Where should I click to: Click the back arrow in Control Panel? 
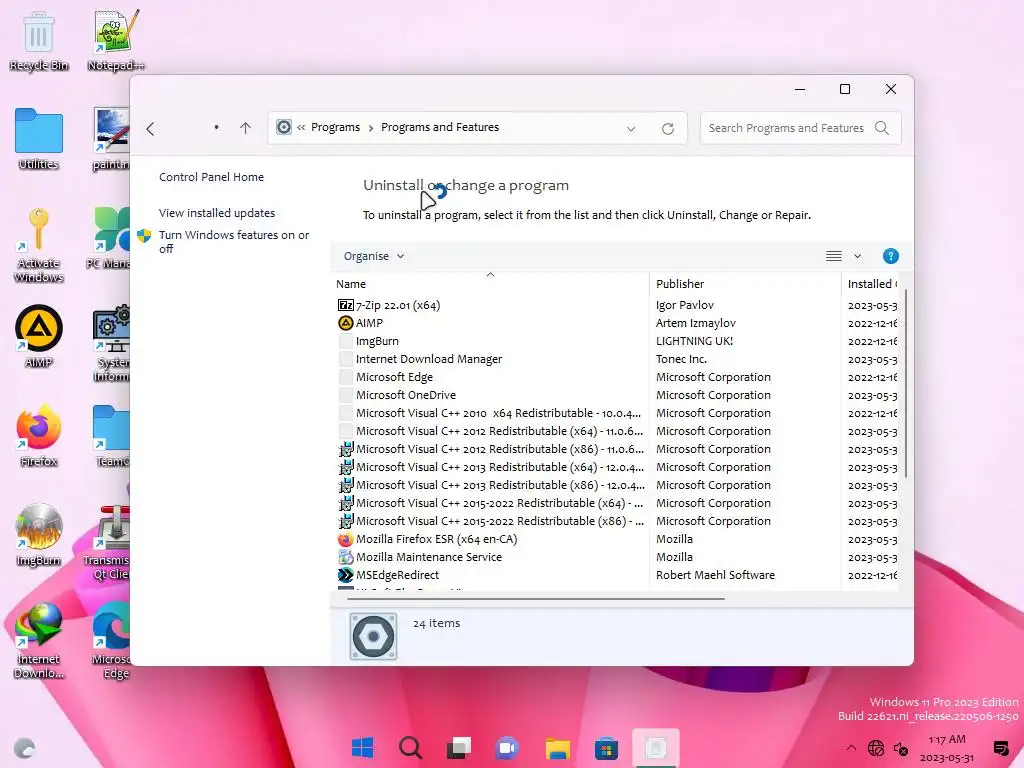[x=151, y=129]
